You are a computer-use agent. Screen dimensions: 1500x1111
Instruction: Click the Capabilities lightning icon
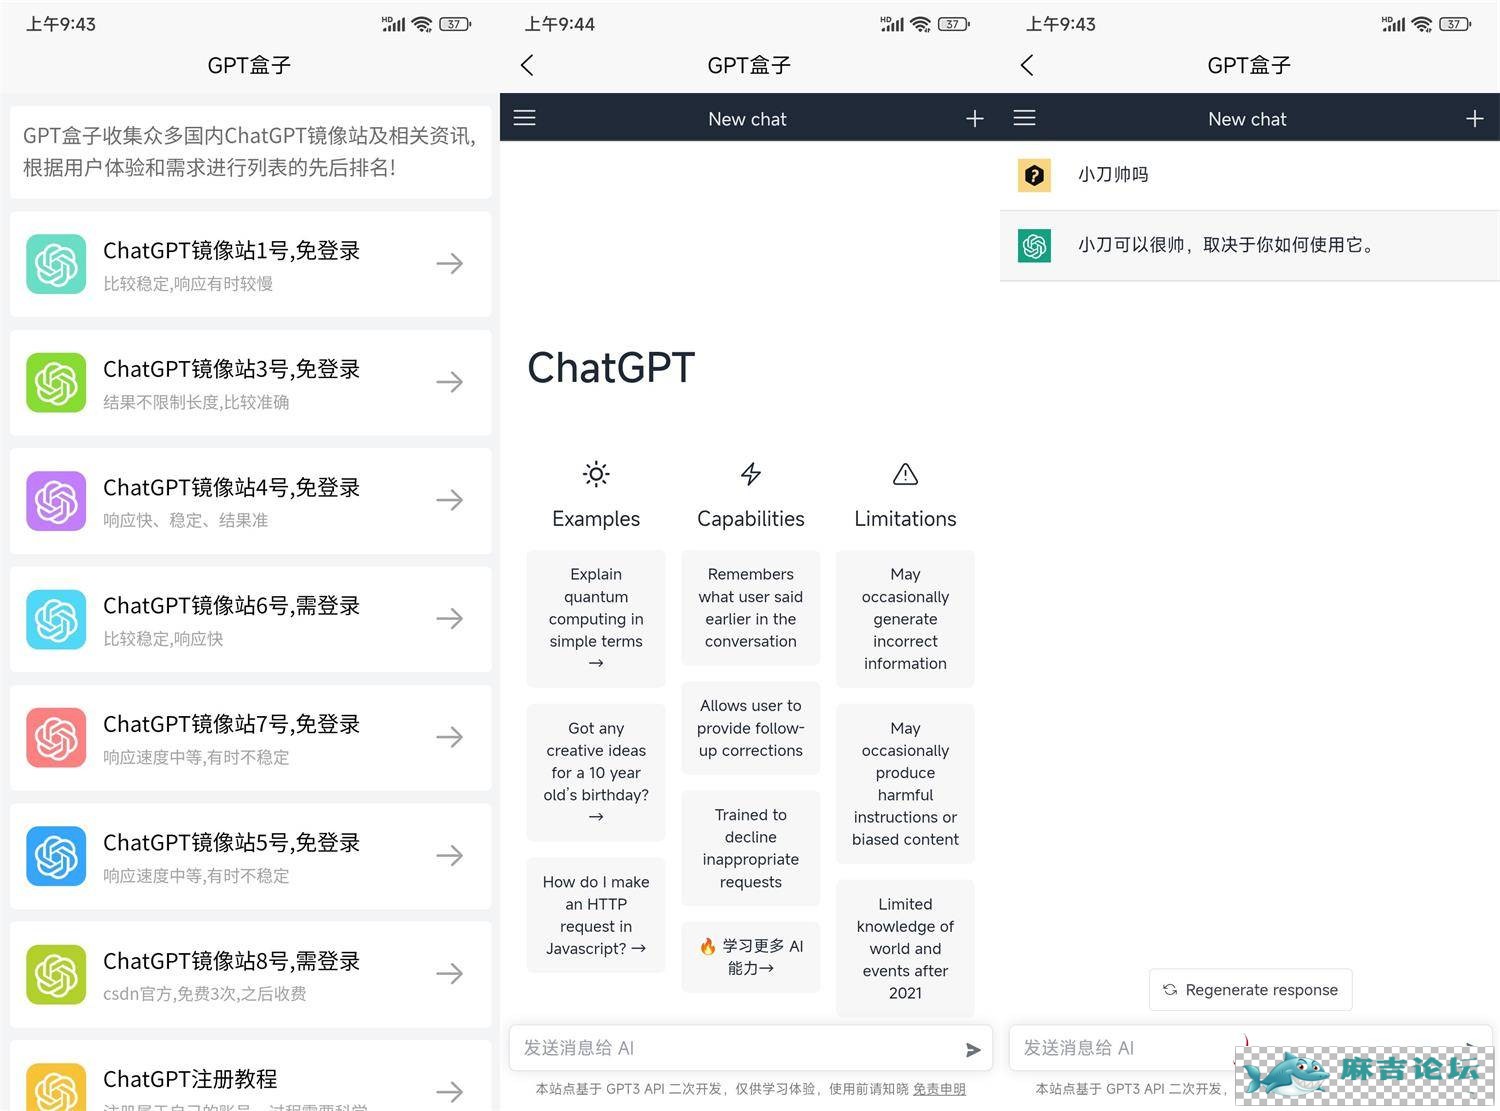[x=751, y=474]
